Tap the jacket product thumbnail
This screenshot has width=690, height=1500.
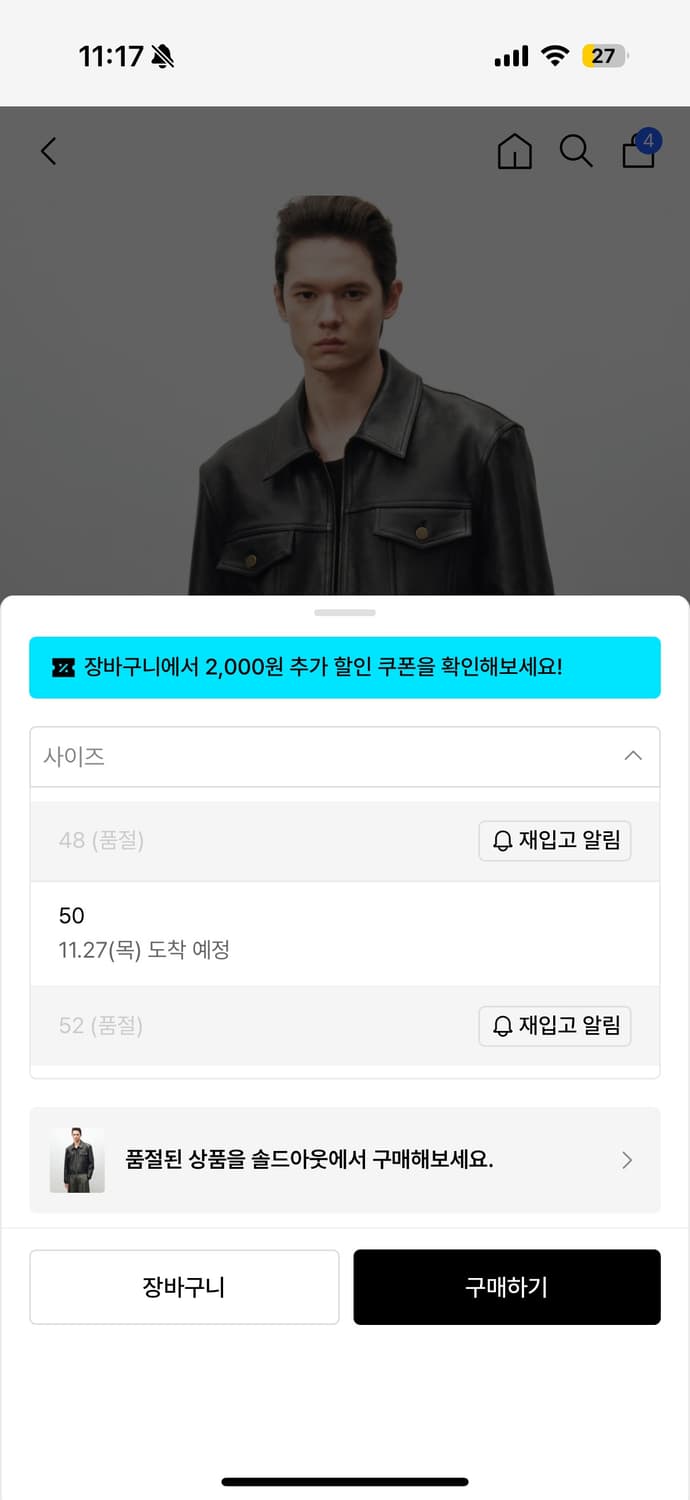pos(77,1160)
